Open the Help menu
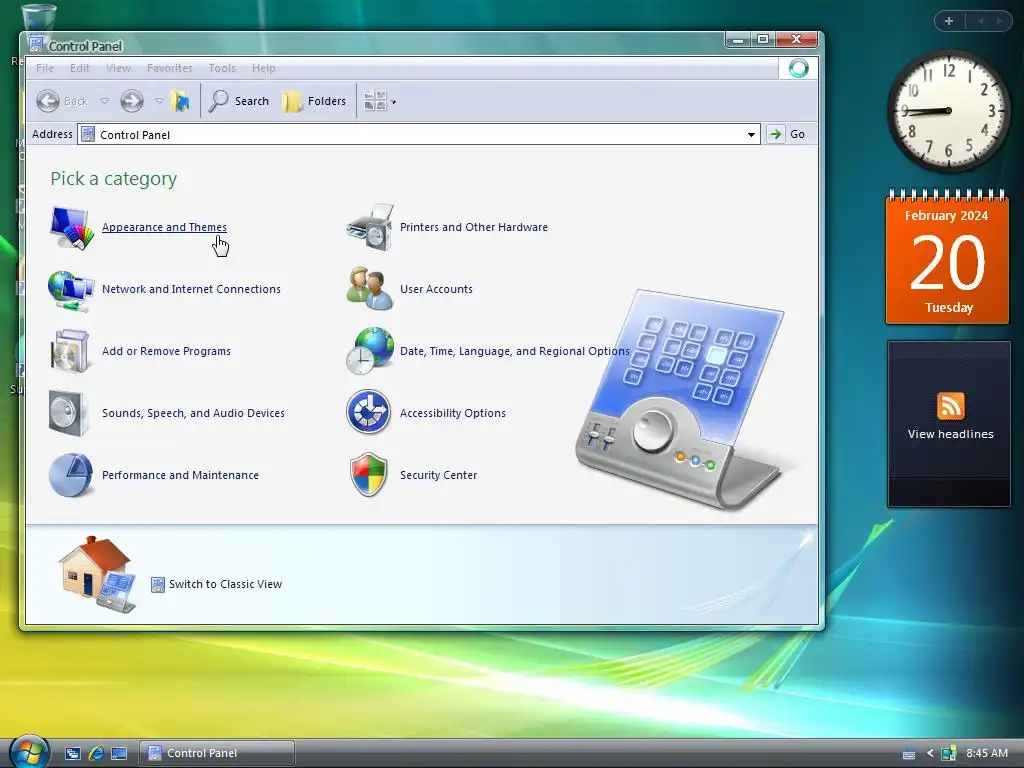The width and height of the screenshot is (1024, 768). coord(264,68)
